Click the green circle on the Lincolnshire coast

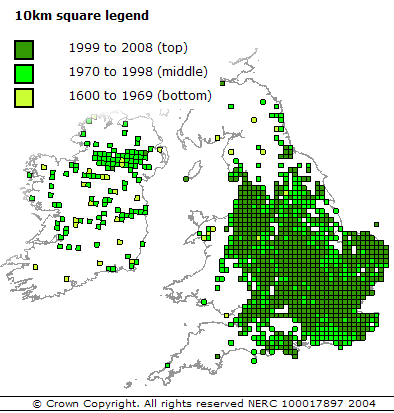[336, 211]
